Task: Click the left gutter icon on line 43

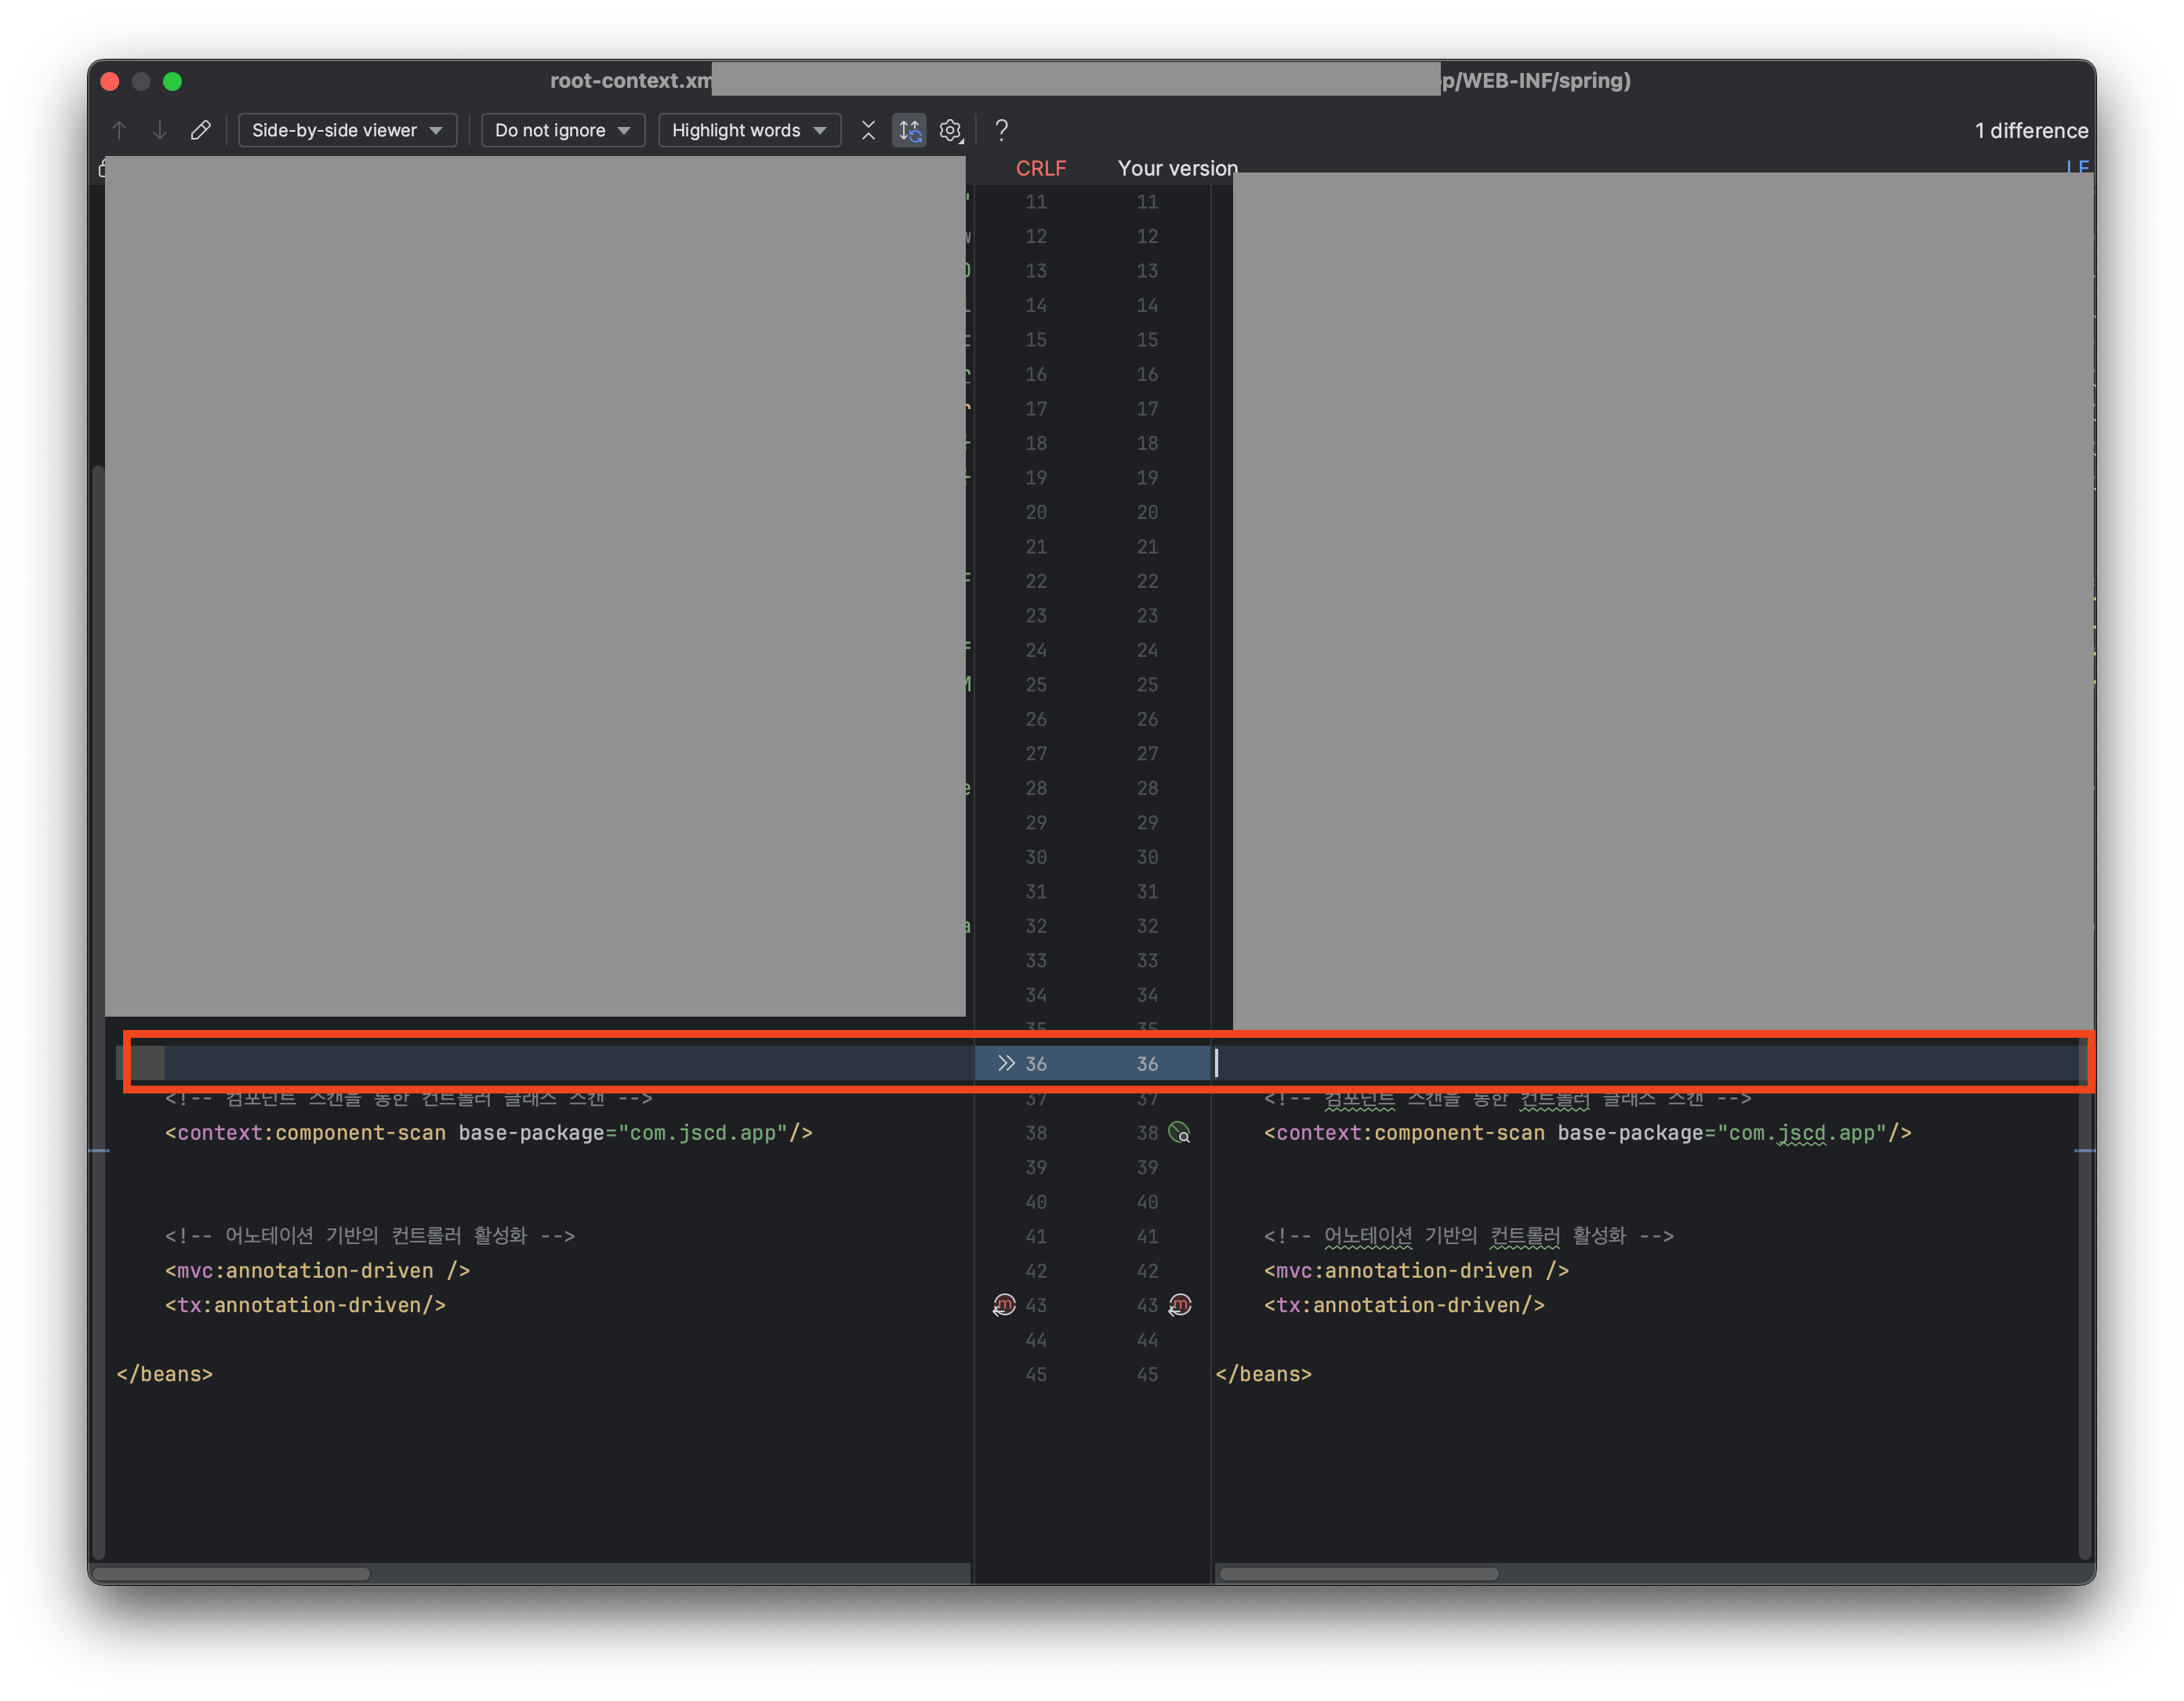Action: tap(1004, 1305)
